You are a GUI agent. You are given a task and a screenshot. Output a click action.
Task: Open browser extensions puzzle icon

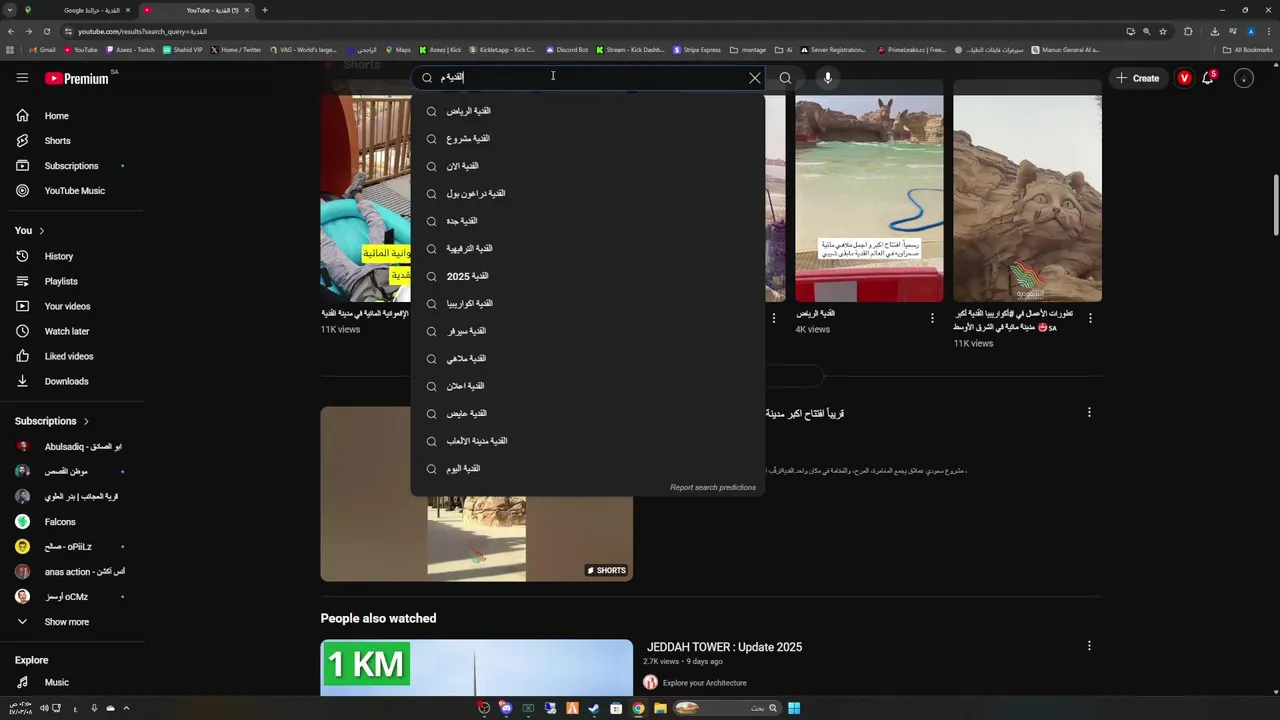click(x=1188, y=31)
